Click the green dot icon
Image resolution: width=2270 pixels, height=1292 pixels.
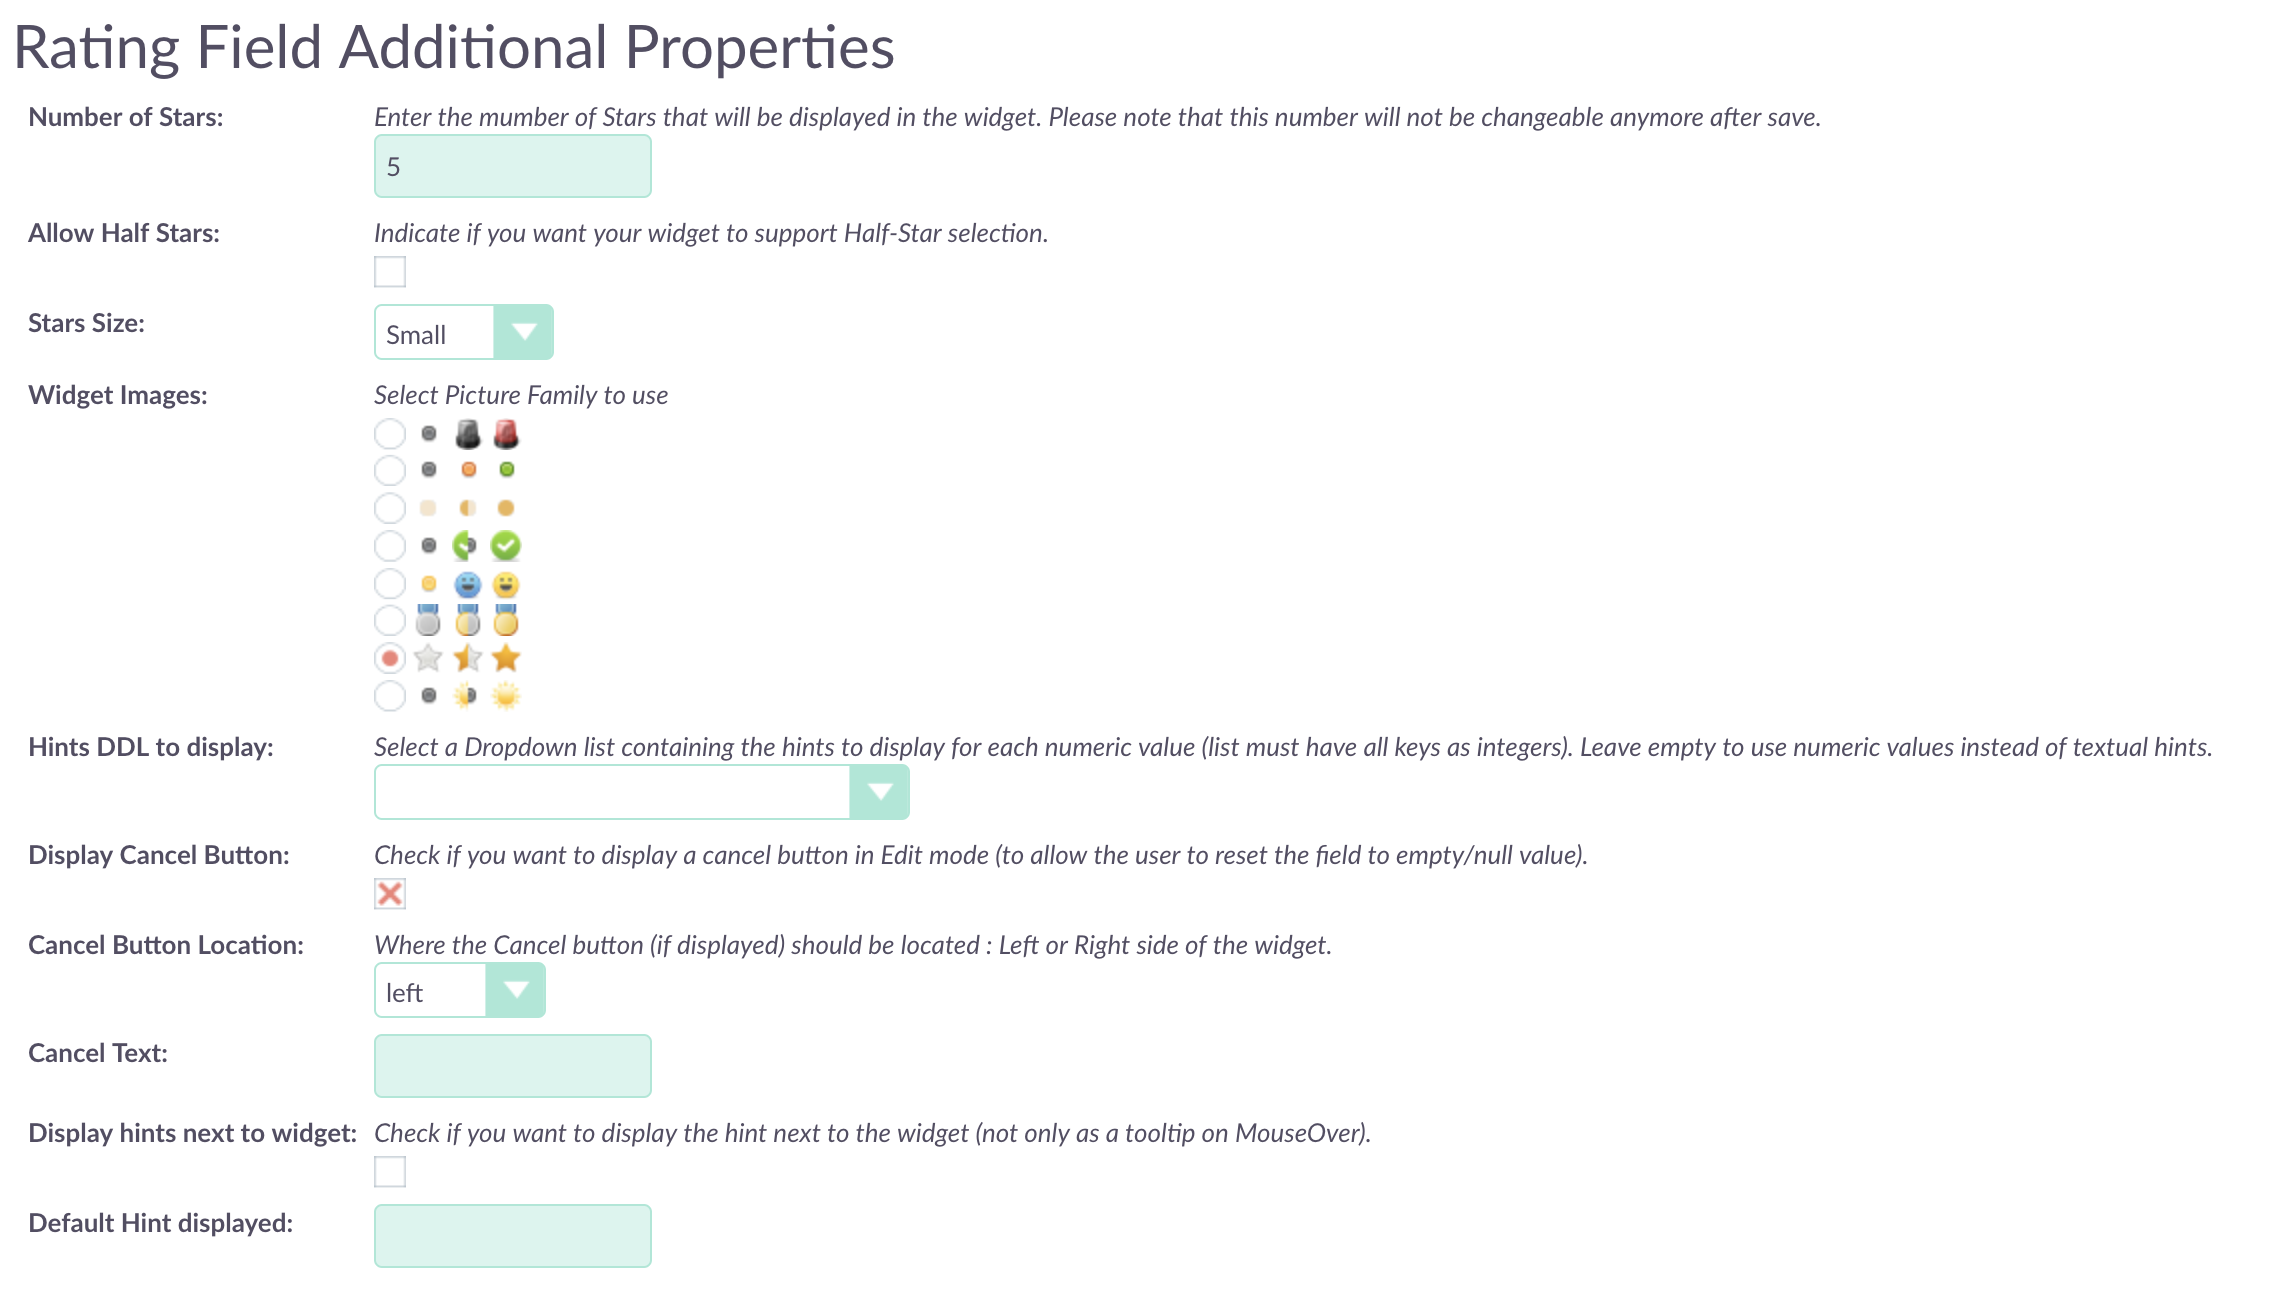pos(506,469)
